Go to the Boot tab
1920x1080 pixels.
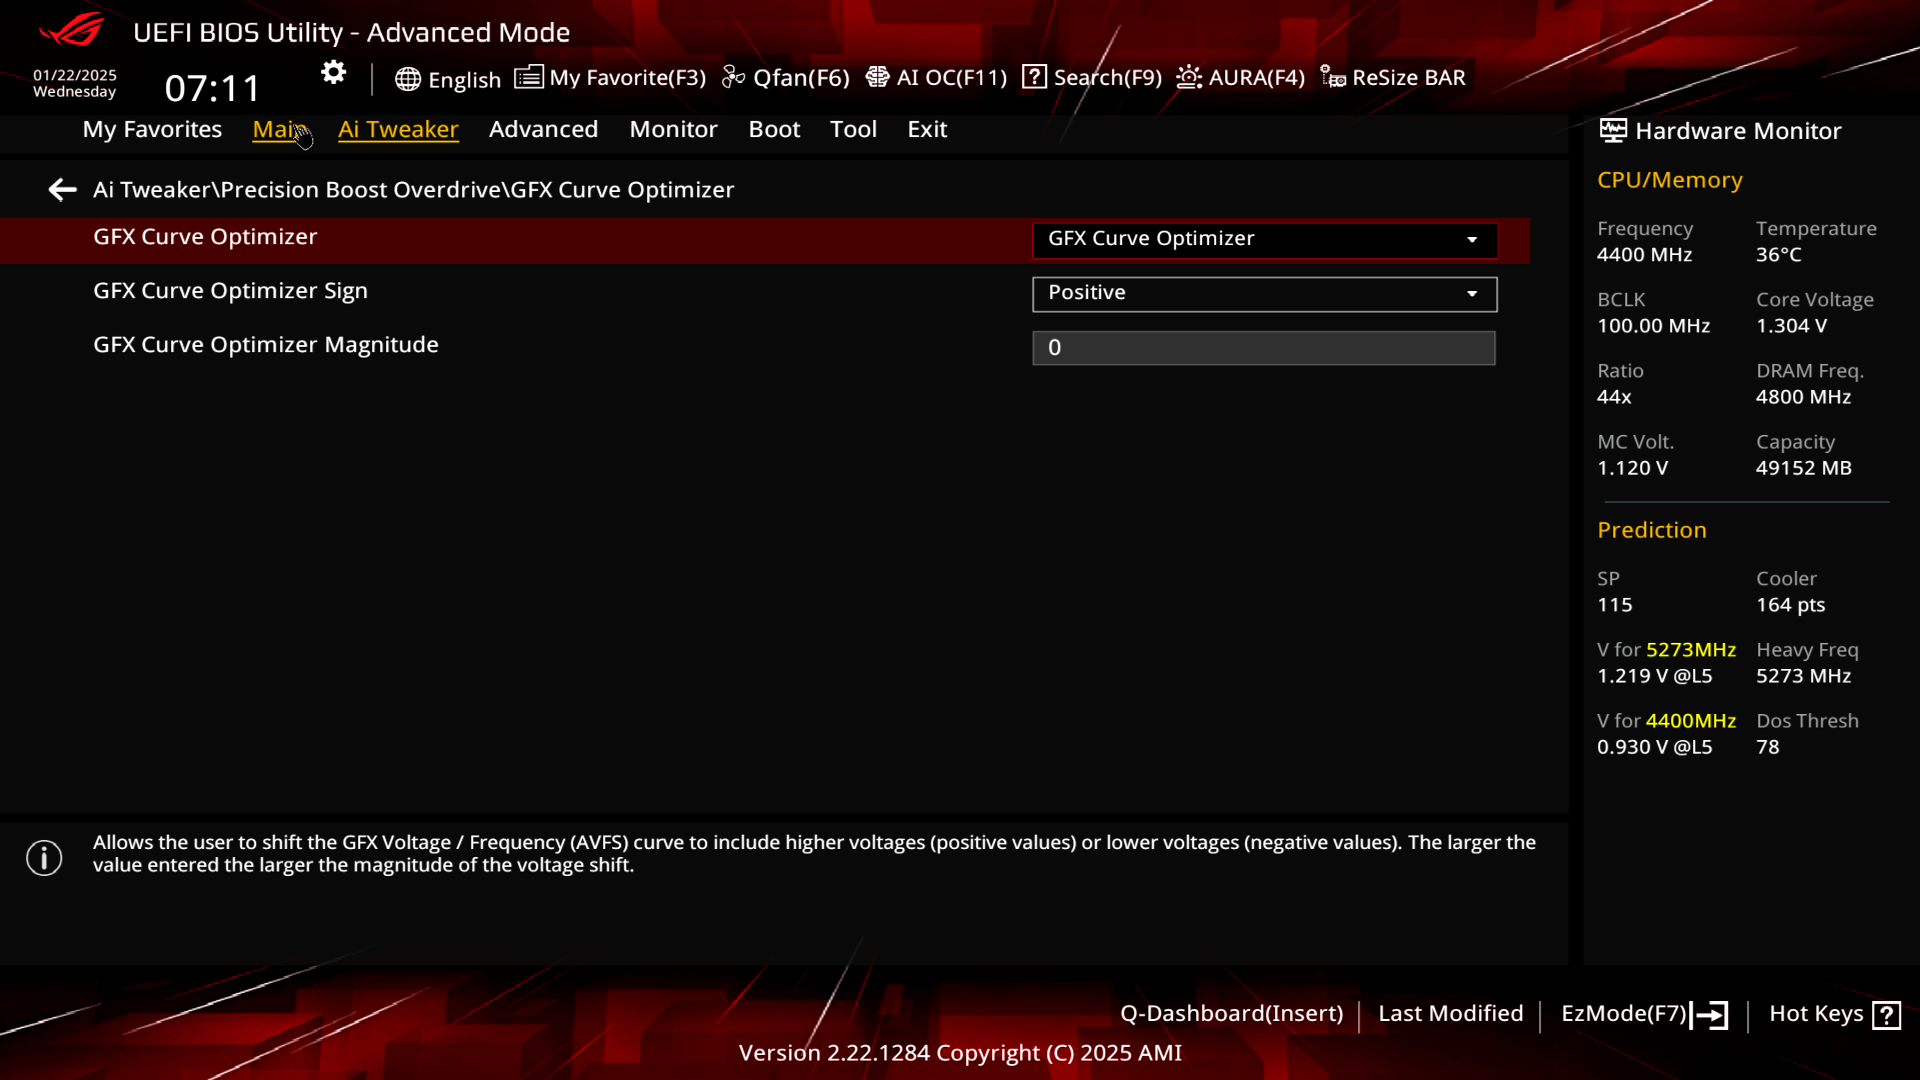pyautogui.click(x=774, y=129)
